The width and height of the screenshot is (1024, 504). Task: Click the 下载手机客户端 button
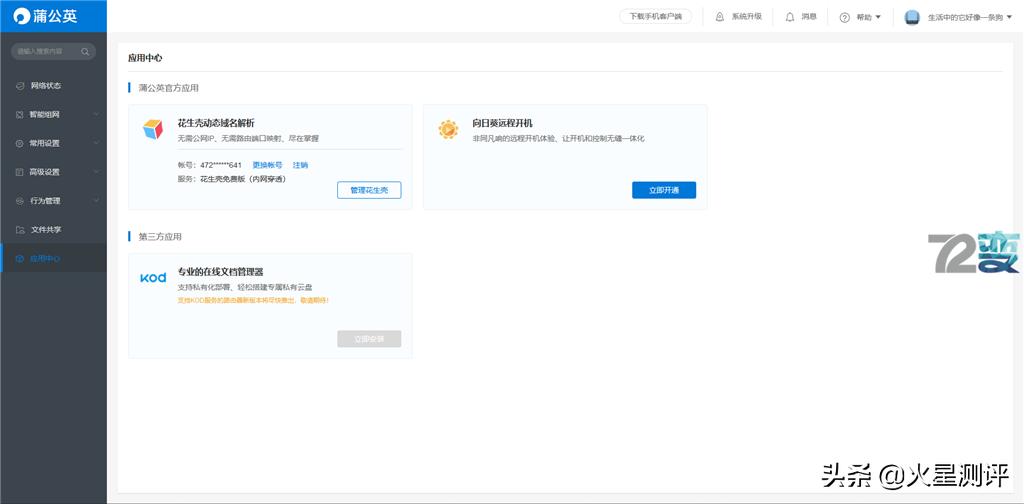655,17
